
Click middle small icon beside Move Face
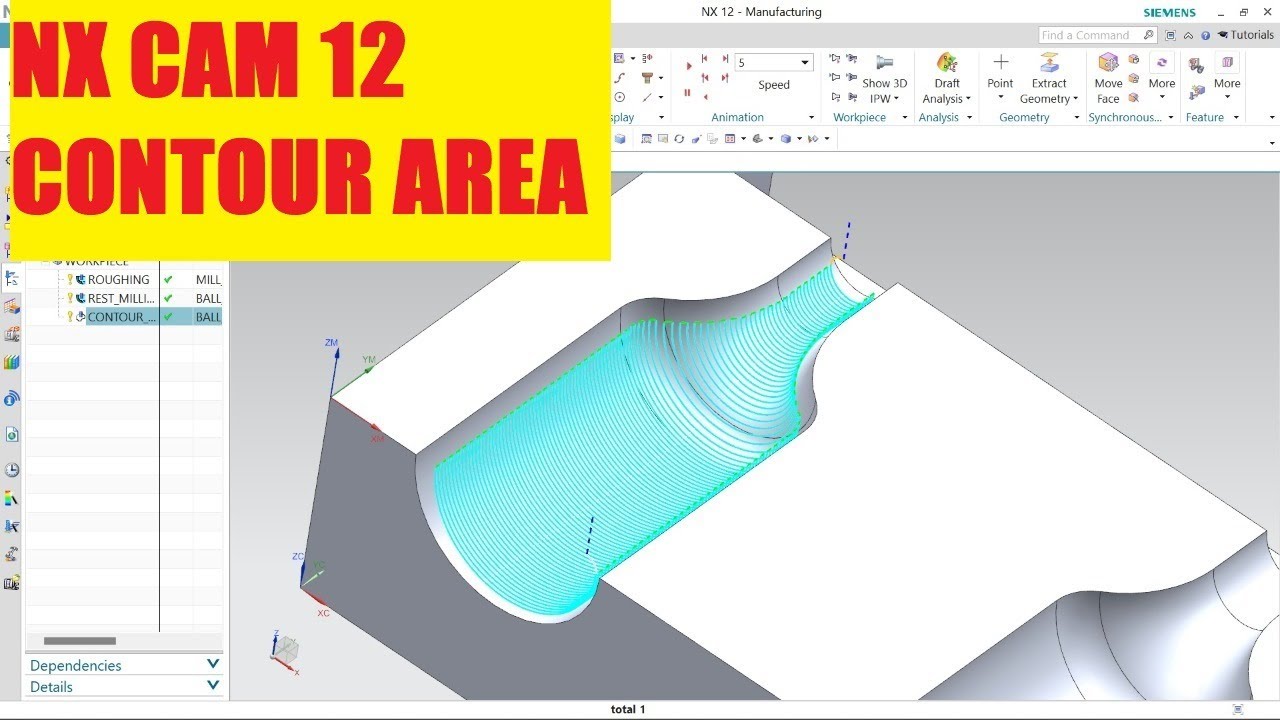point(1134,78)
